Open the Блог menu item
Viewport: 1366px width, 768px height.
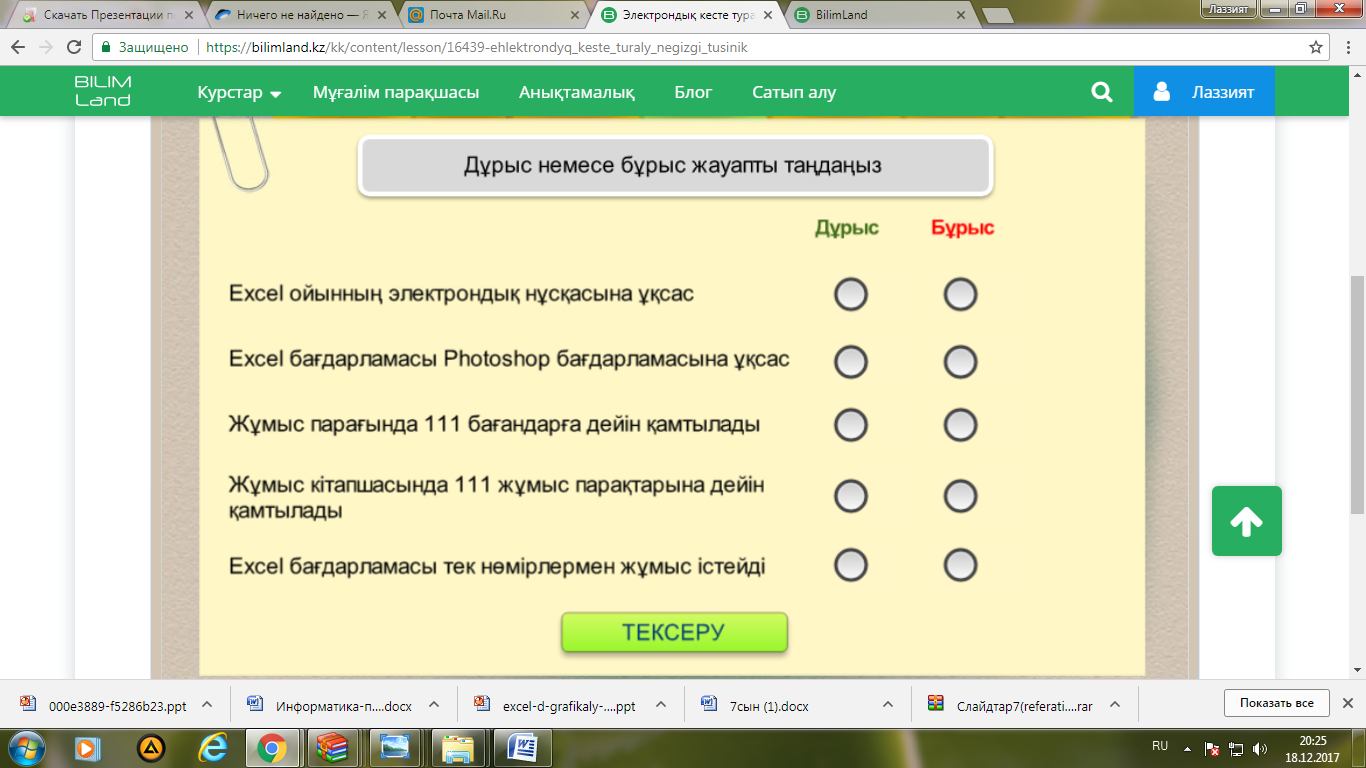[693, 92]
